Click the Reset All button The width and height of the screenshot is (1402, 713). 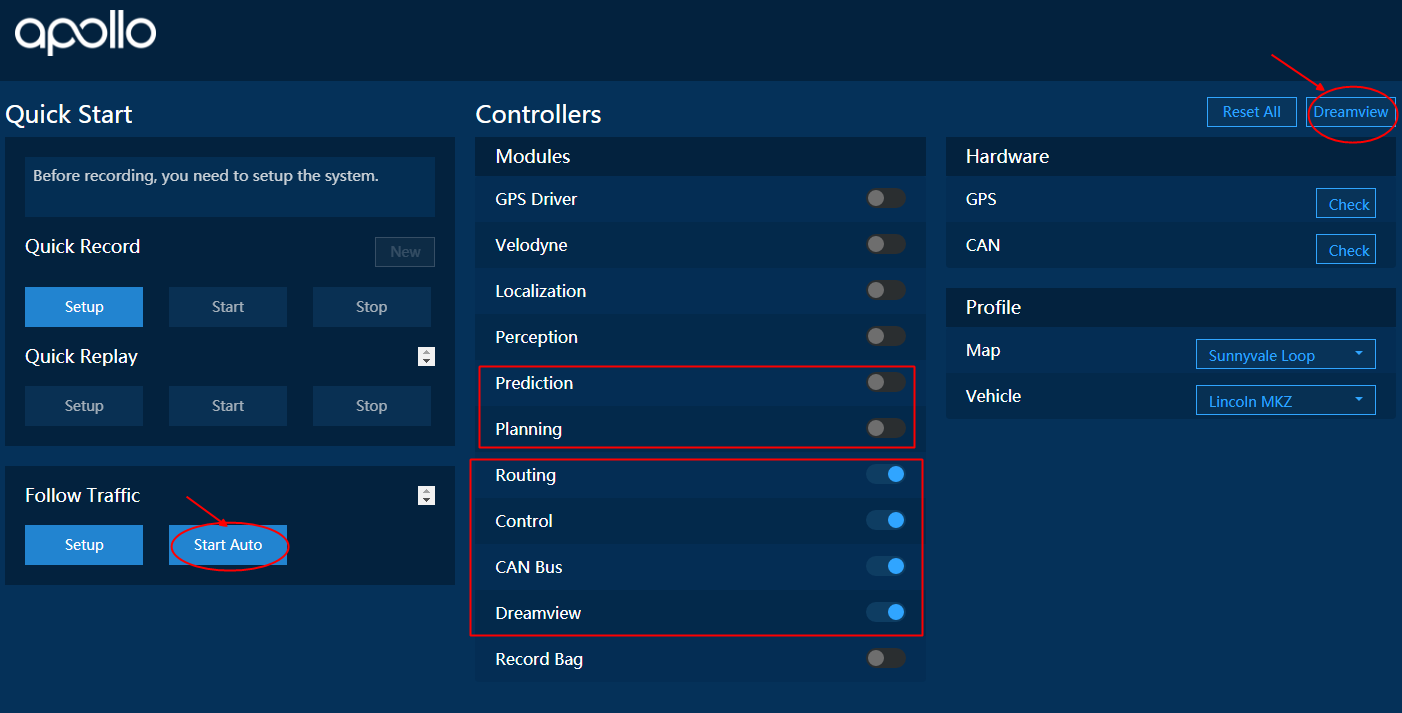tap(1251, 112)
